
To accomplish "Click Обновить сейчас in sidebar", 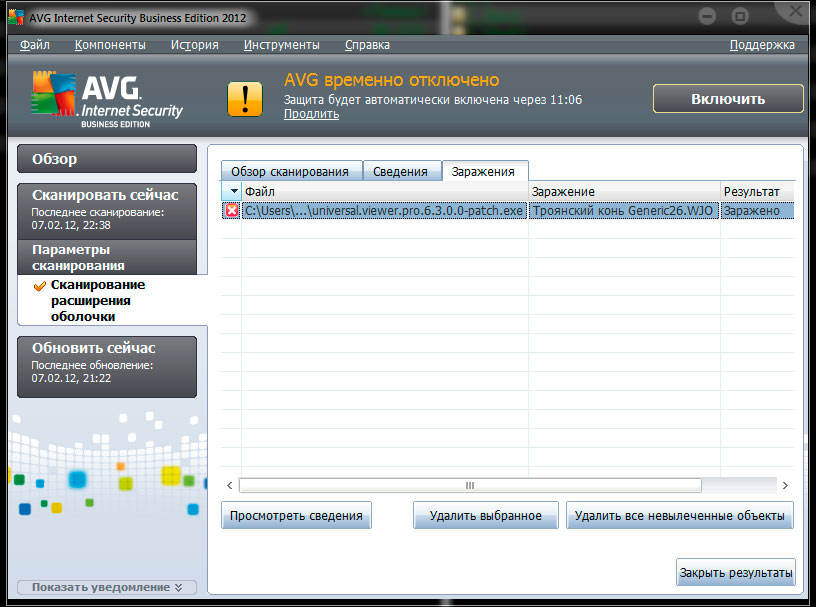I will (107, 366).
